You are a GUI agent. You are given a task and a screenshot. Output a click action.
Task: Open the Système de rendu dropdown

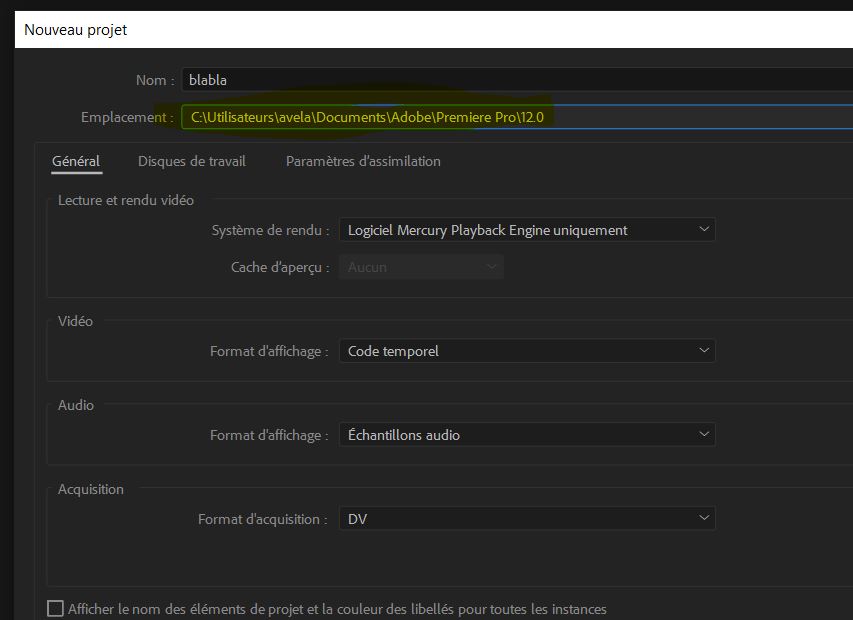click(527, 230)
